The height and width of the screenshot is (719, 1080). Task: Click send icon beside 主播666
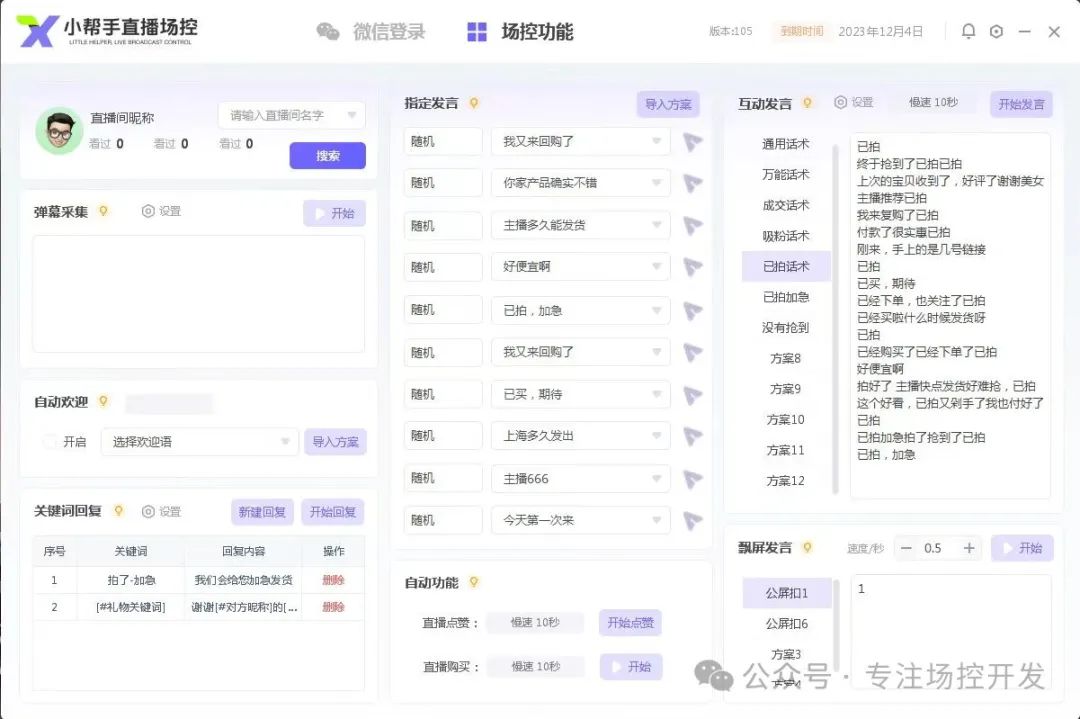pyautogui.click(x=692, y=478)
